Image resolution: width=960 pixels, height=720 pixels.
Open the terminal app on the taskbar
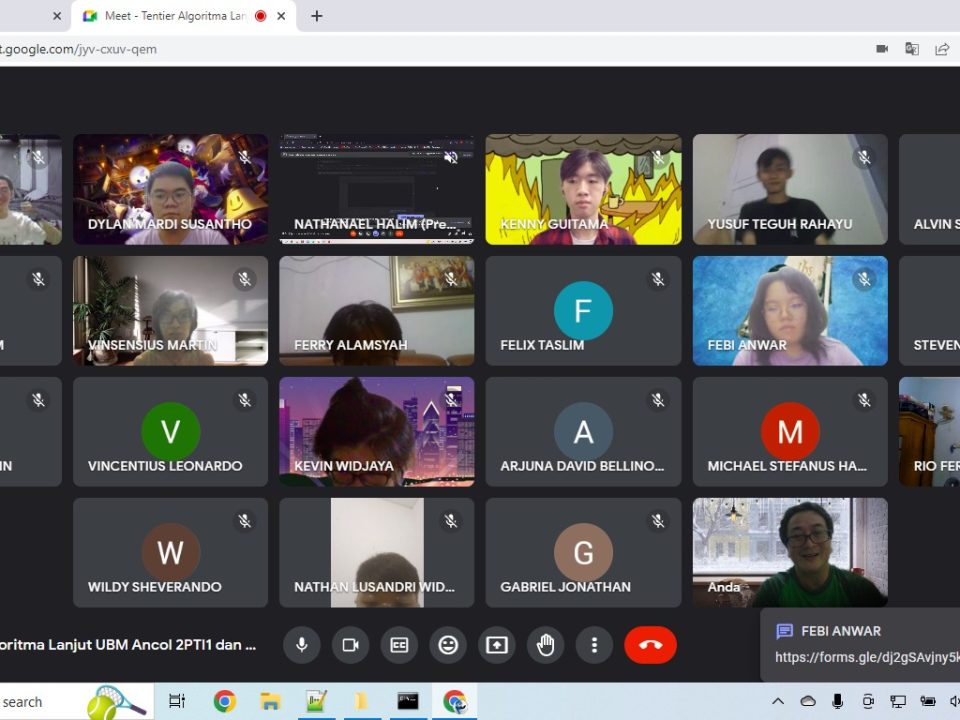point(408,701)
